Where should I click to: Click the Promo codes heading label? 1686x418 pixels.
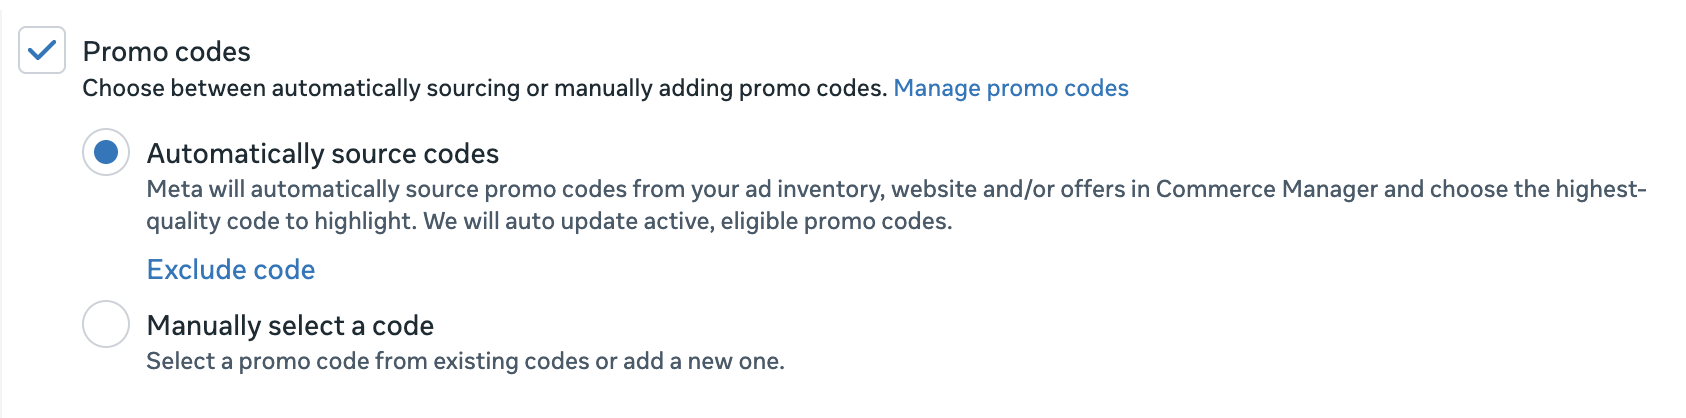(166, 51)
